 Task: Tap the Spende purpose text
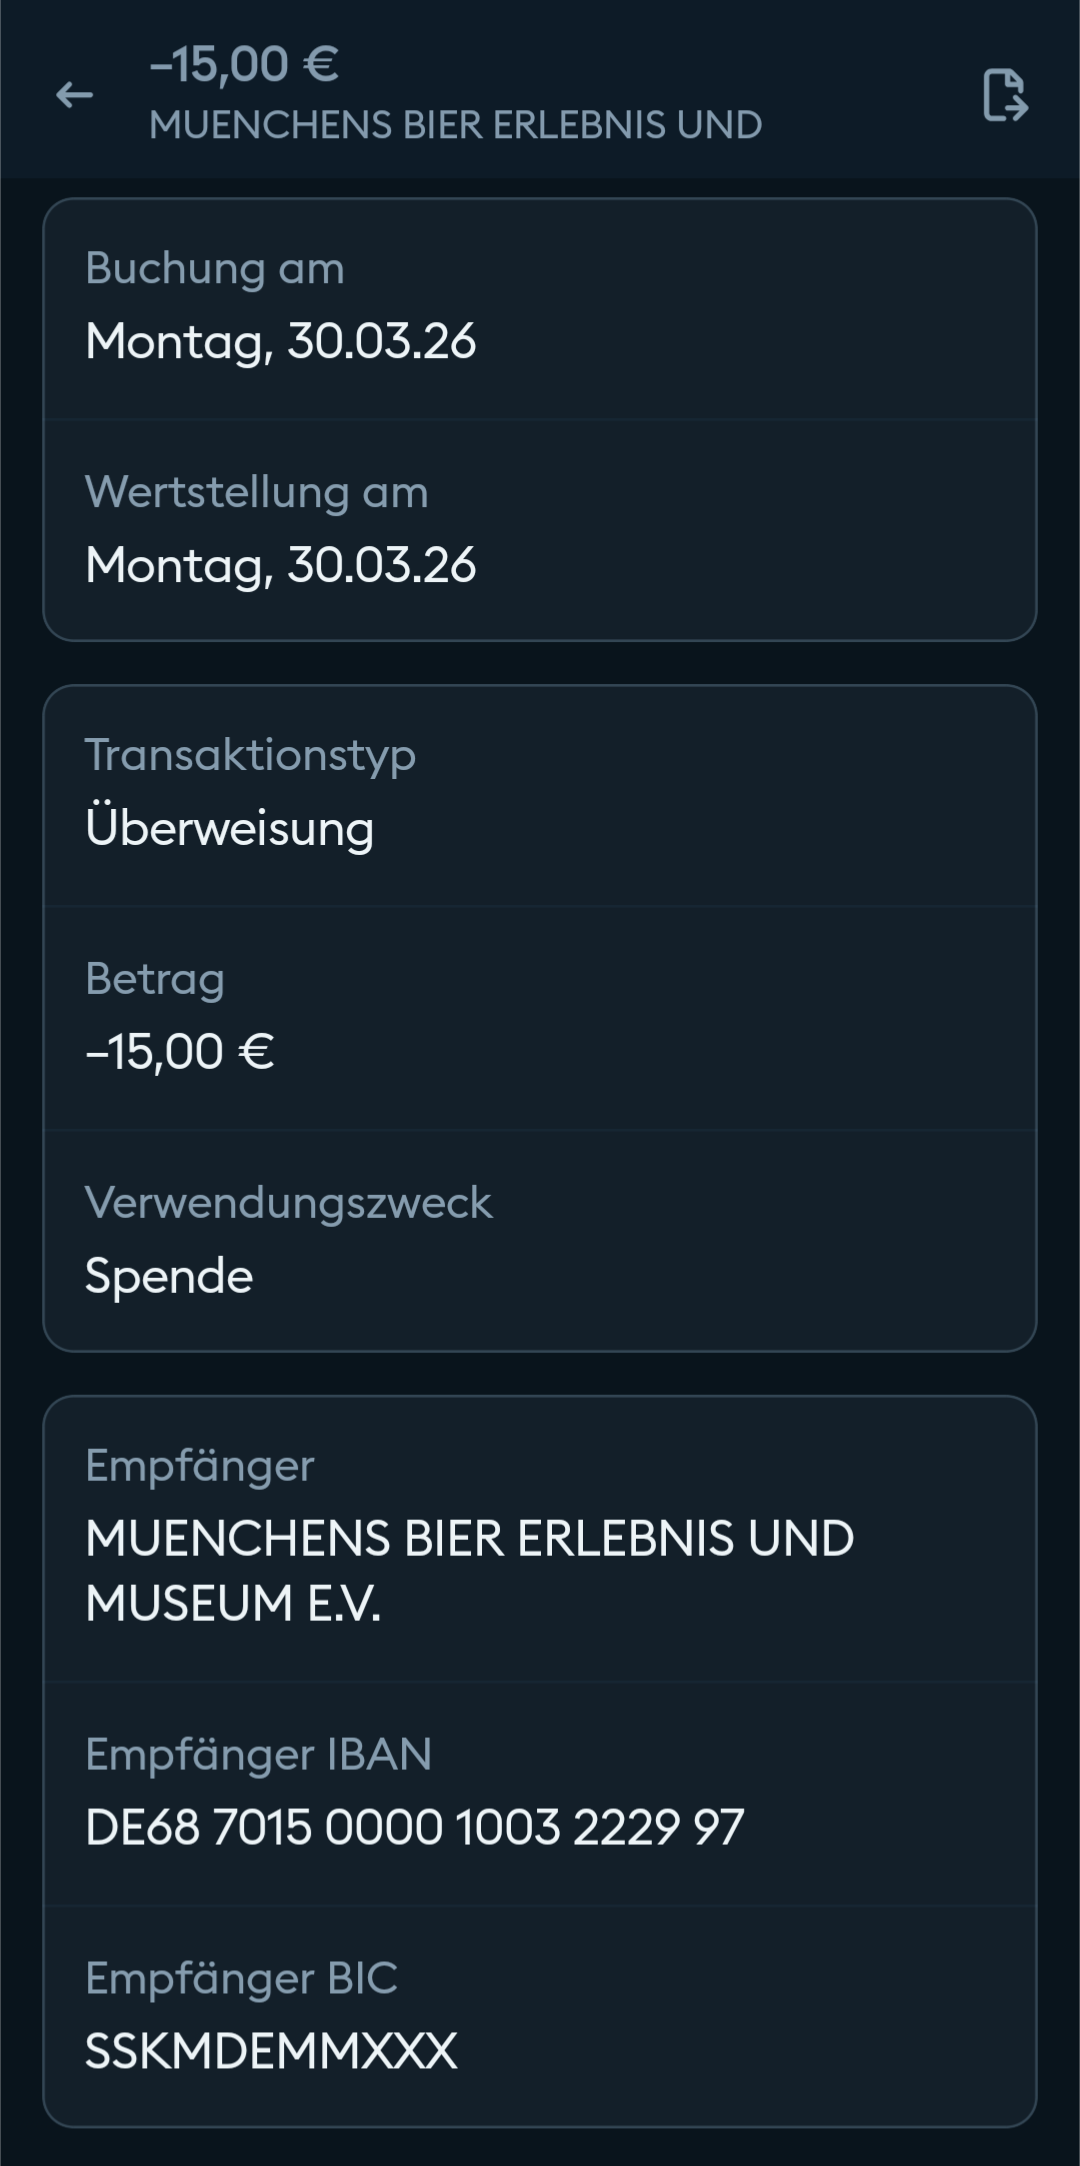(x=169, y=1277)
